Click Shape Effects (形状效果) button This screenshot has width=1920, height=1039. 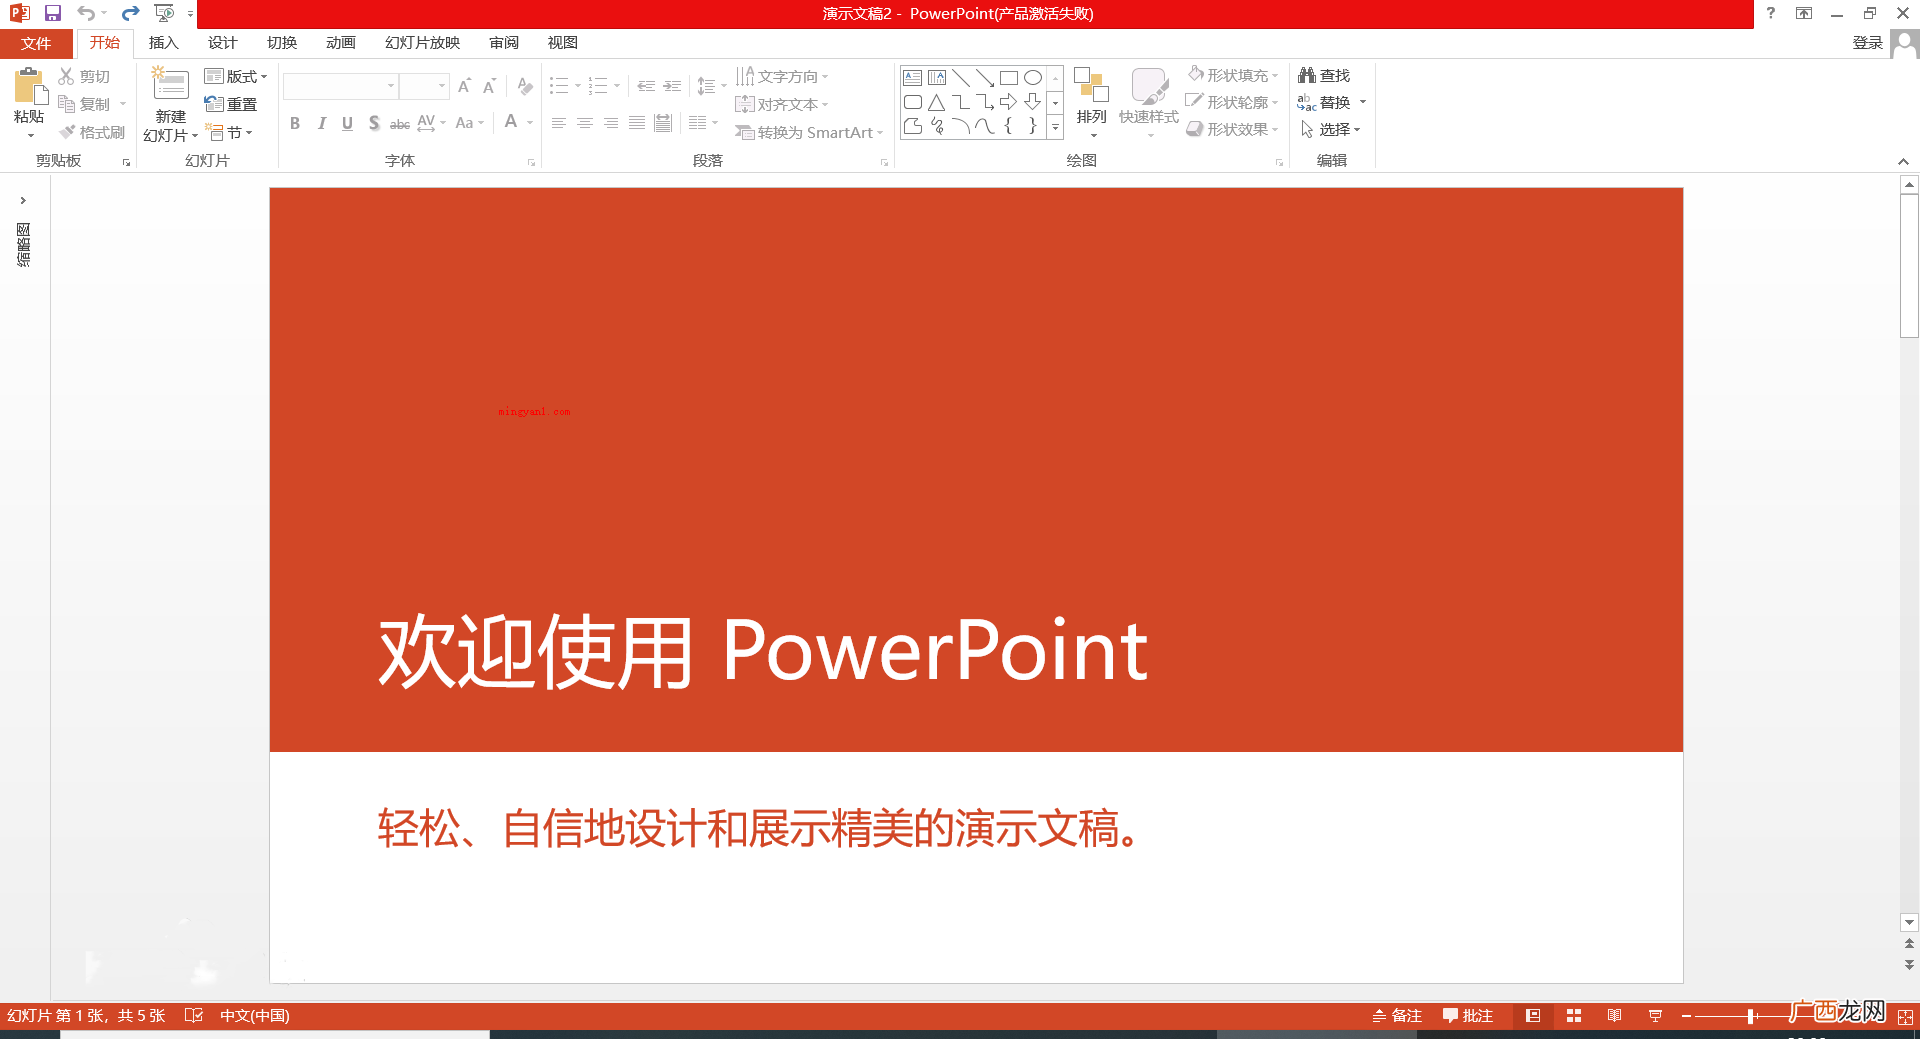click(x=1232, y=129)
